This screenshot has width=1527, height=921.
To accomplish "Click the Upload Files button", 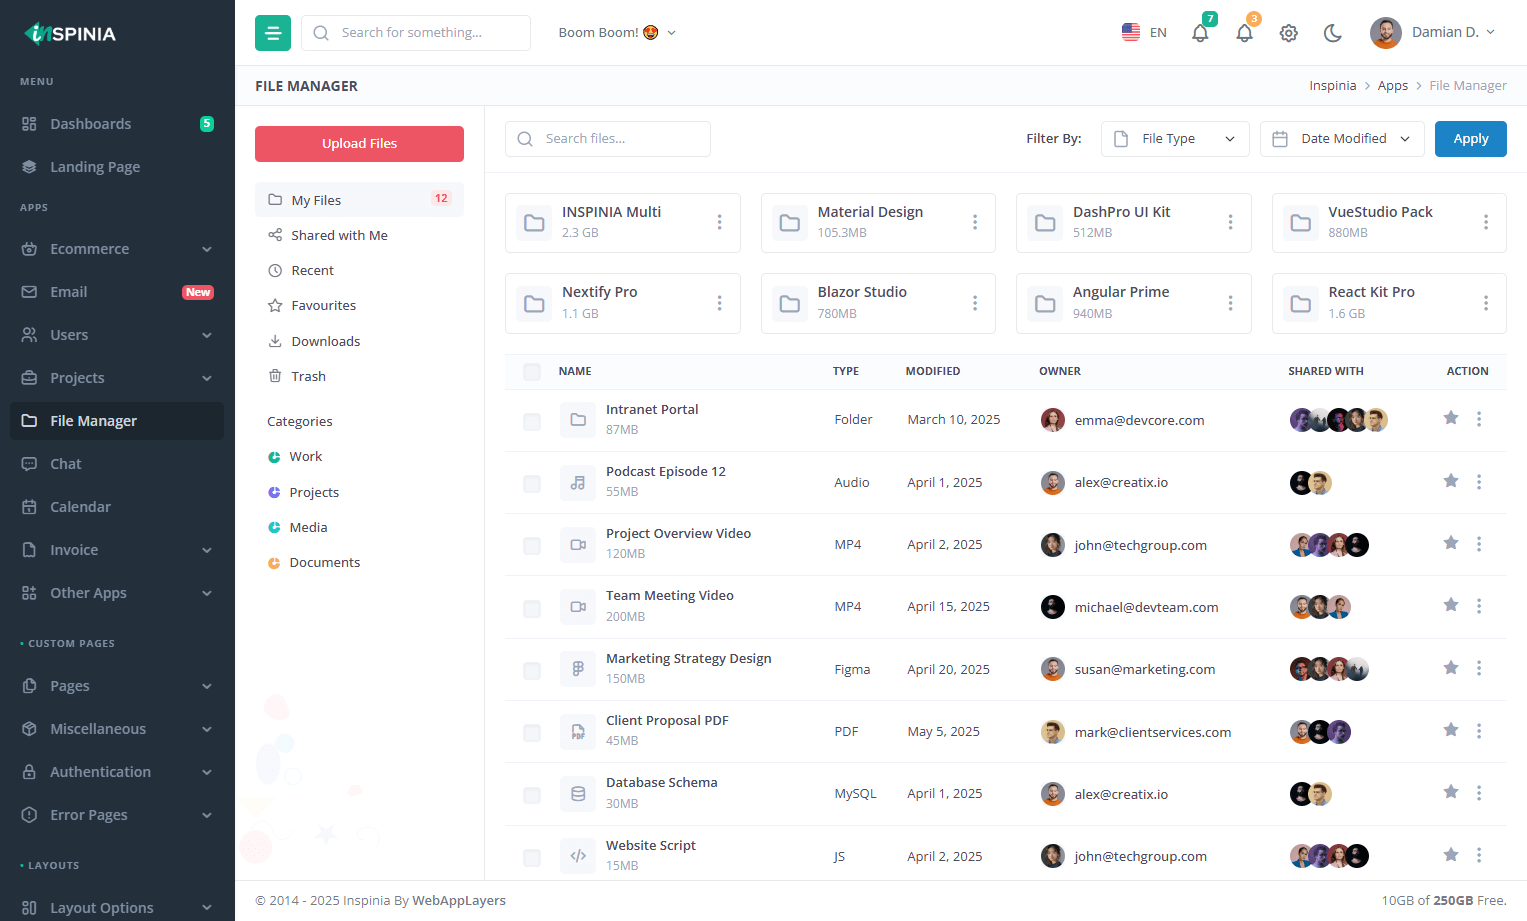I will (x=359, y=143).
